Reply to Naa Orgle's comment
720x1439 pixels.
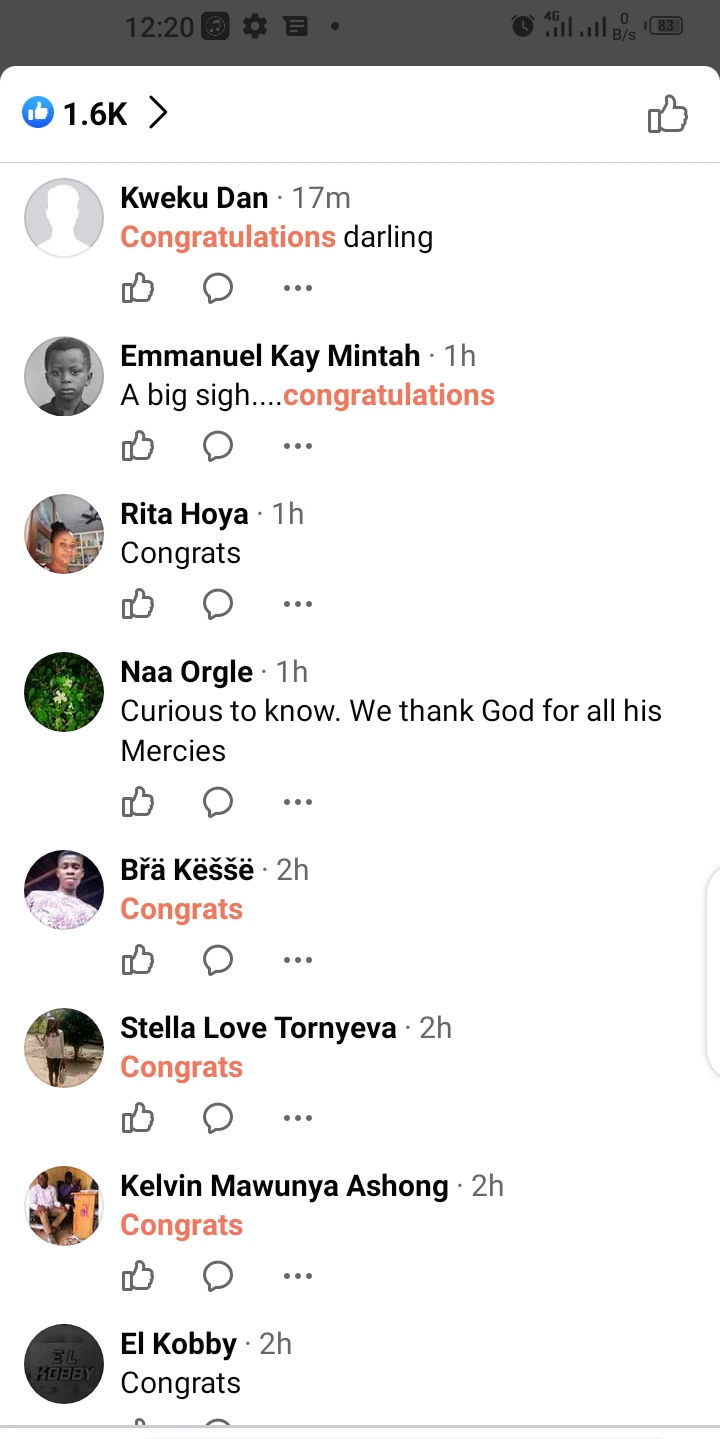[x=217, y=803]
